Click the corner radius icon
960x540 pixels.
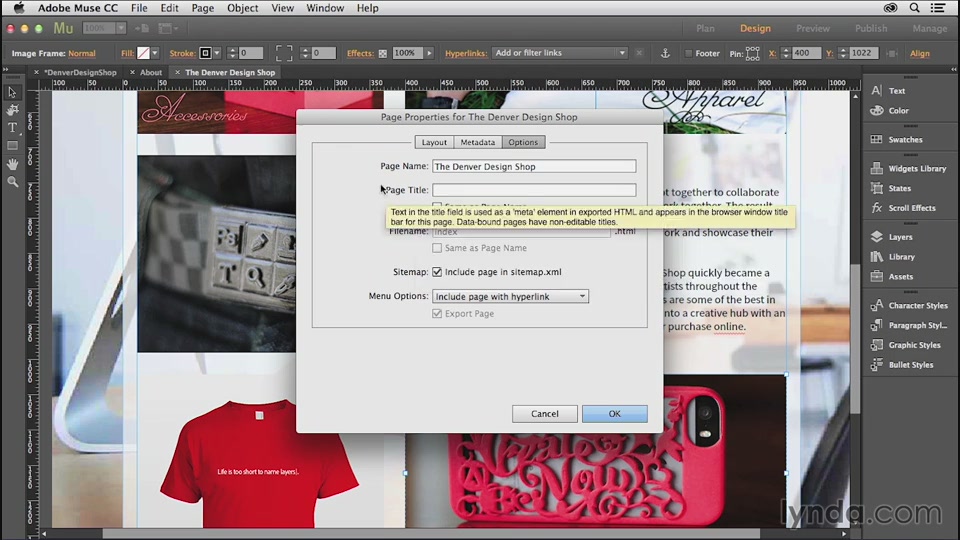pyautogui.click(x=283, y=53)
